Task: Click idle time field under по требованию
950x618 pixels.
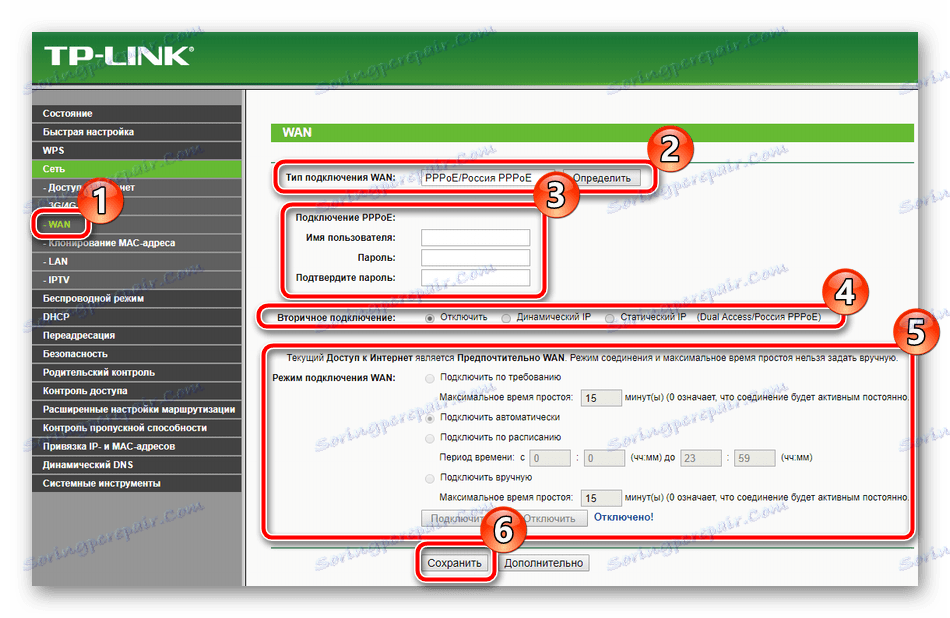Action: 601,397
